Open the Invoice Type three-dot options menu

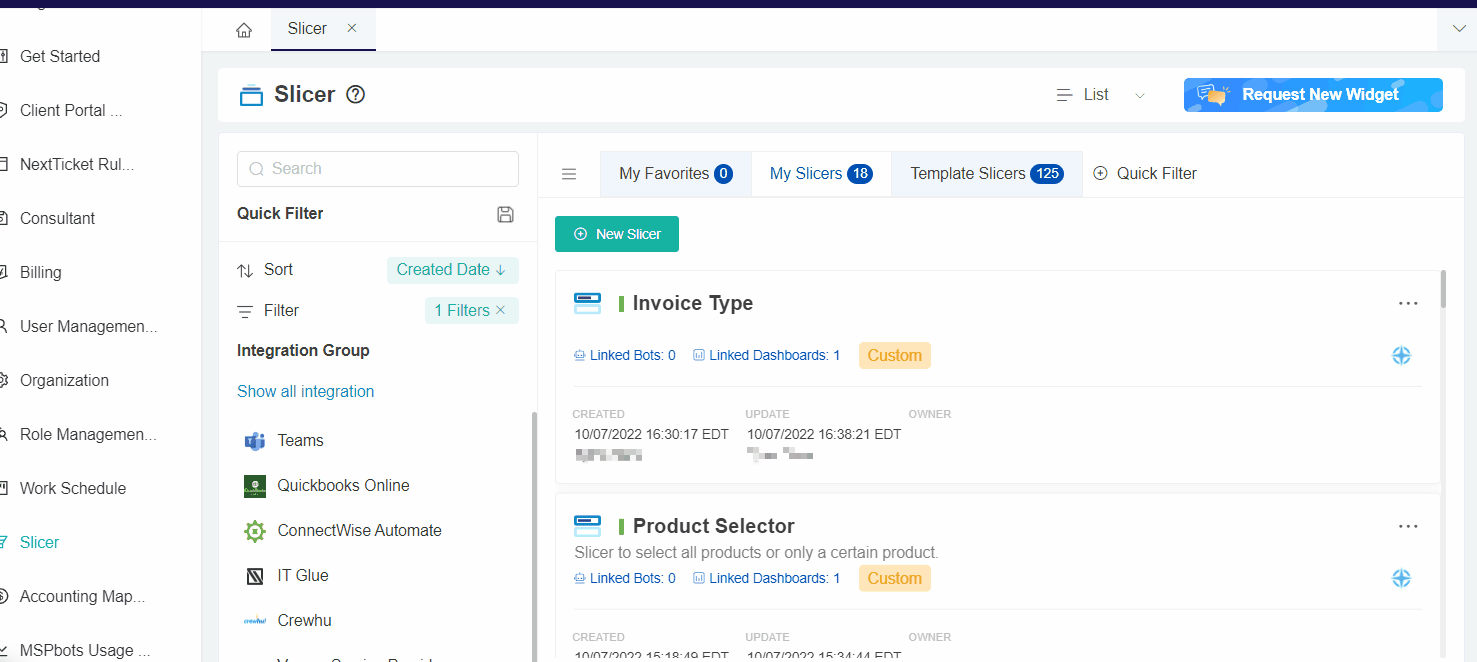click(1408, 304)
